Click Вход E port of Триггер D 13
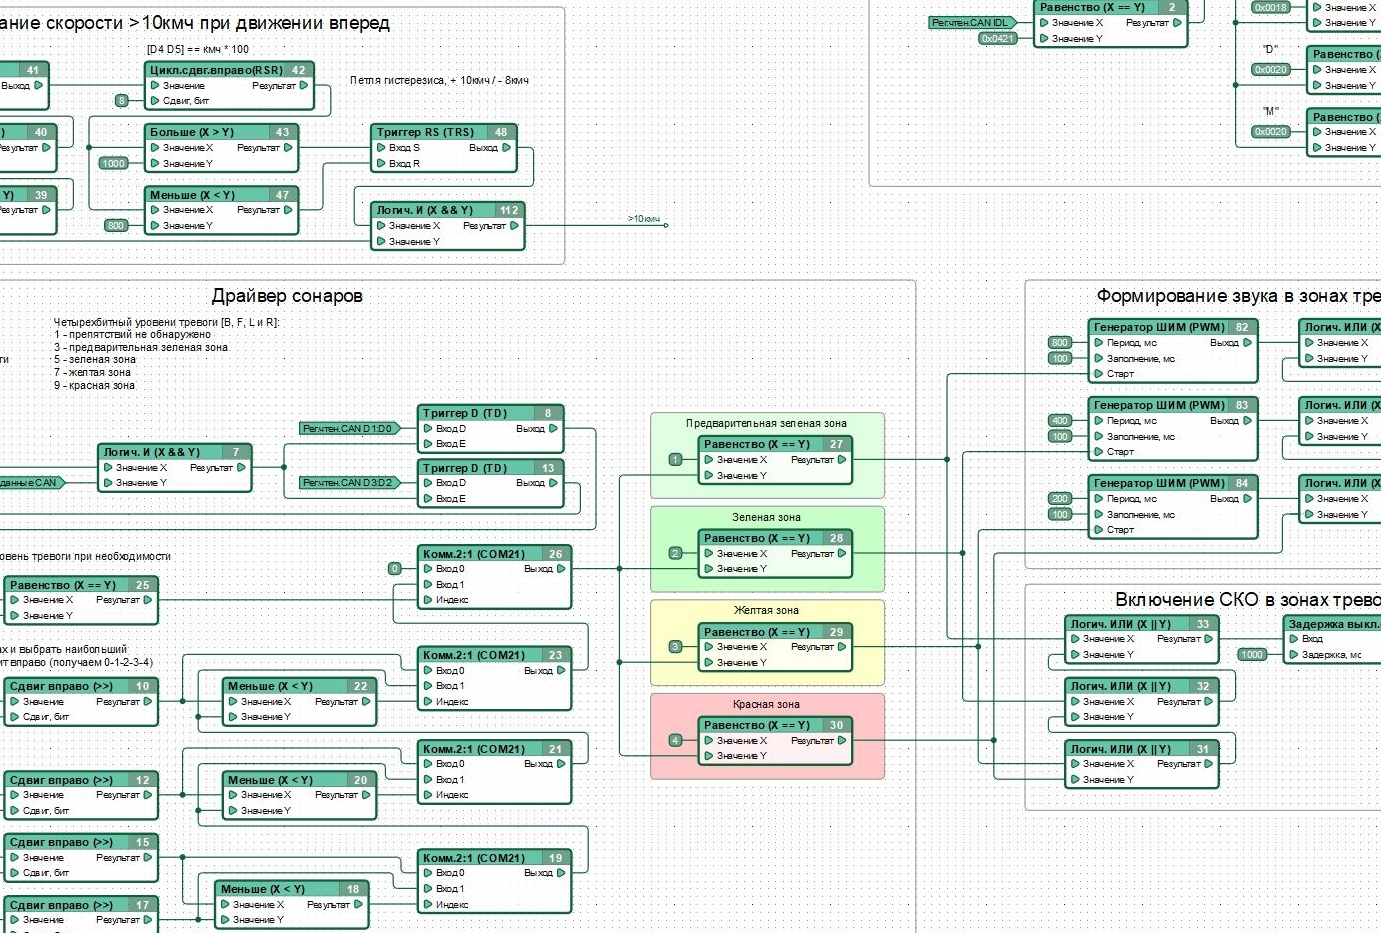Screen dimensions: 1381x933 (x=428, y=498)
